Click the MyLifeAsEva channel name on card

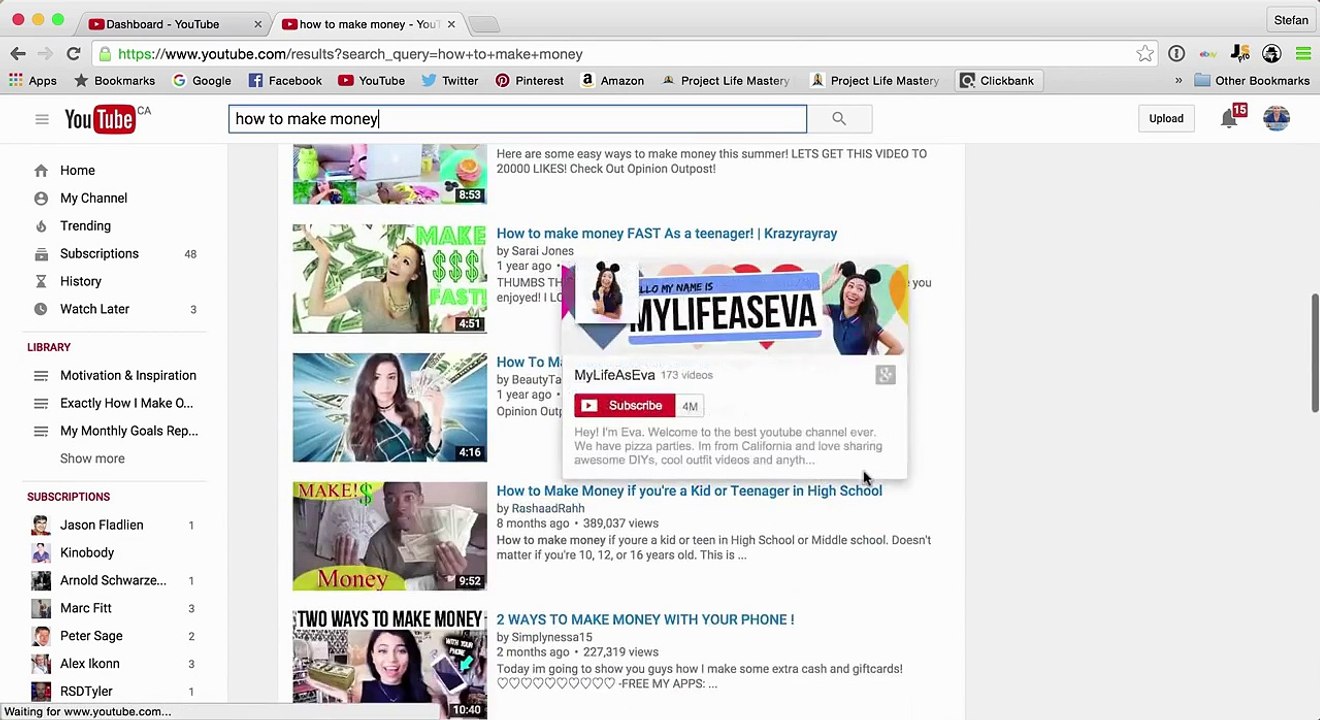(x=614, y=376)
